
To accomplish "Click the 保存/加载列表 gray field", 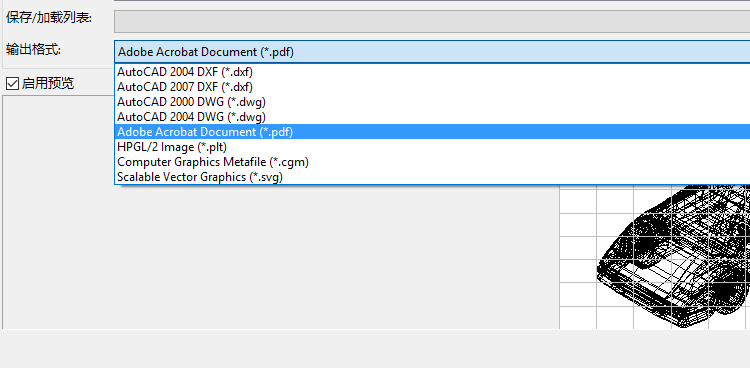I will click(432, 22).
